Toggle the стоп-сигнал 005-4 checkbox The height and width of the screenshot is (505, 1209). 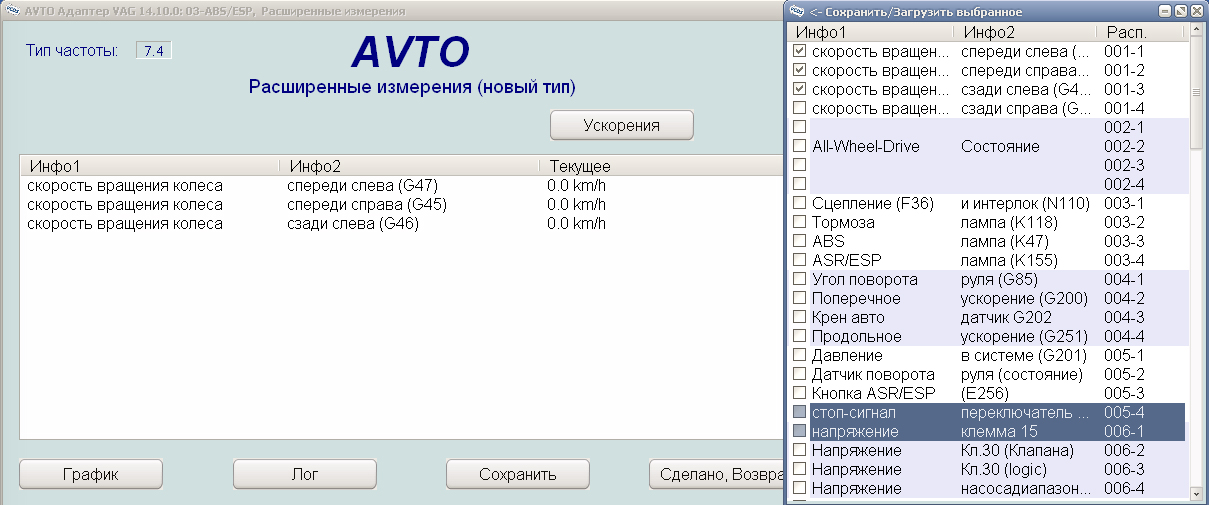(x=799, y=412)
